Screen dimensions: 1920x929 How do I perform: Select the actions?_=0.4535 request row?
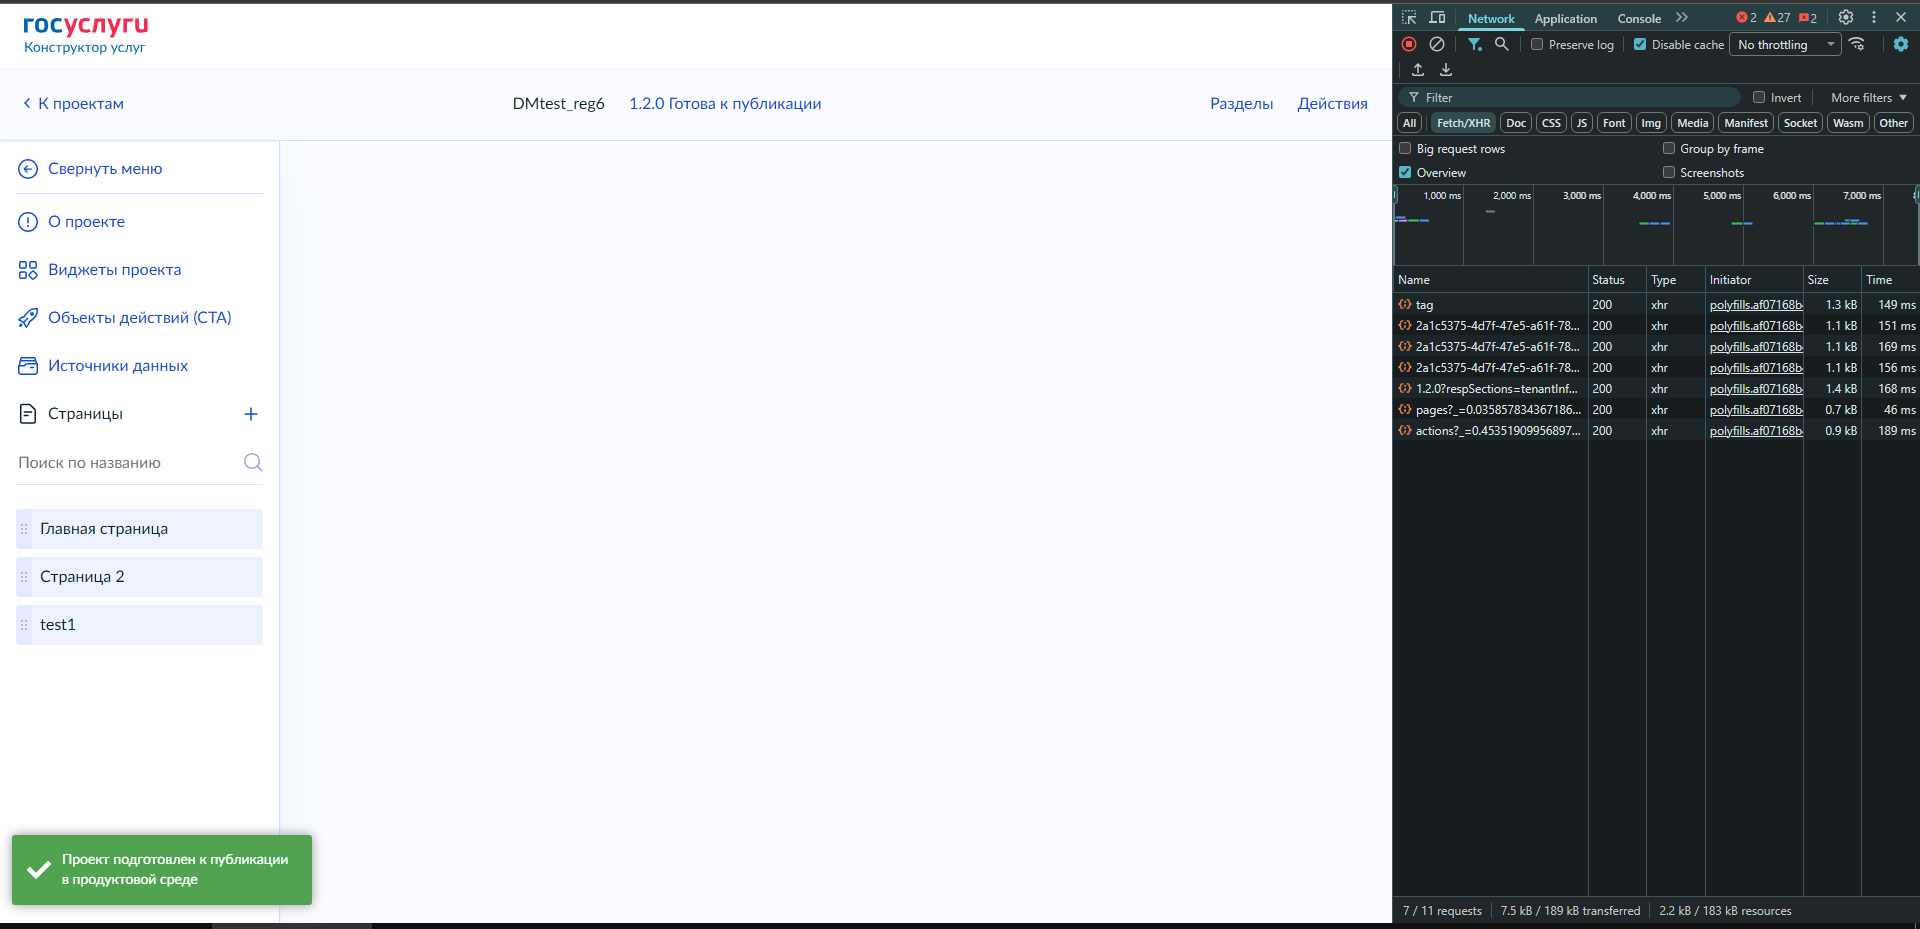1656,431
